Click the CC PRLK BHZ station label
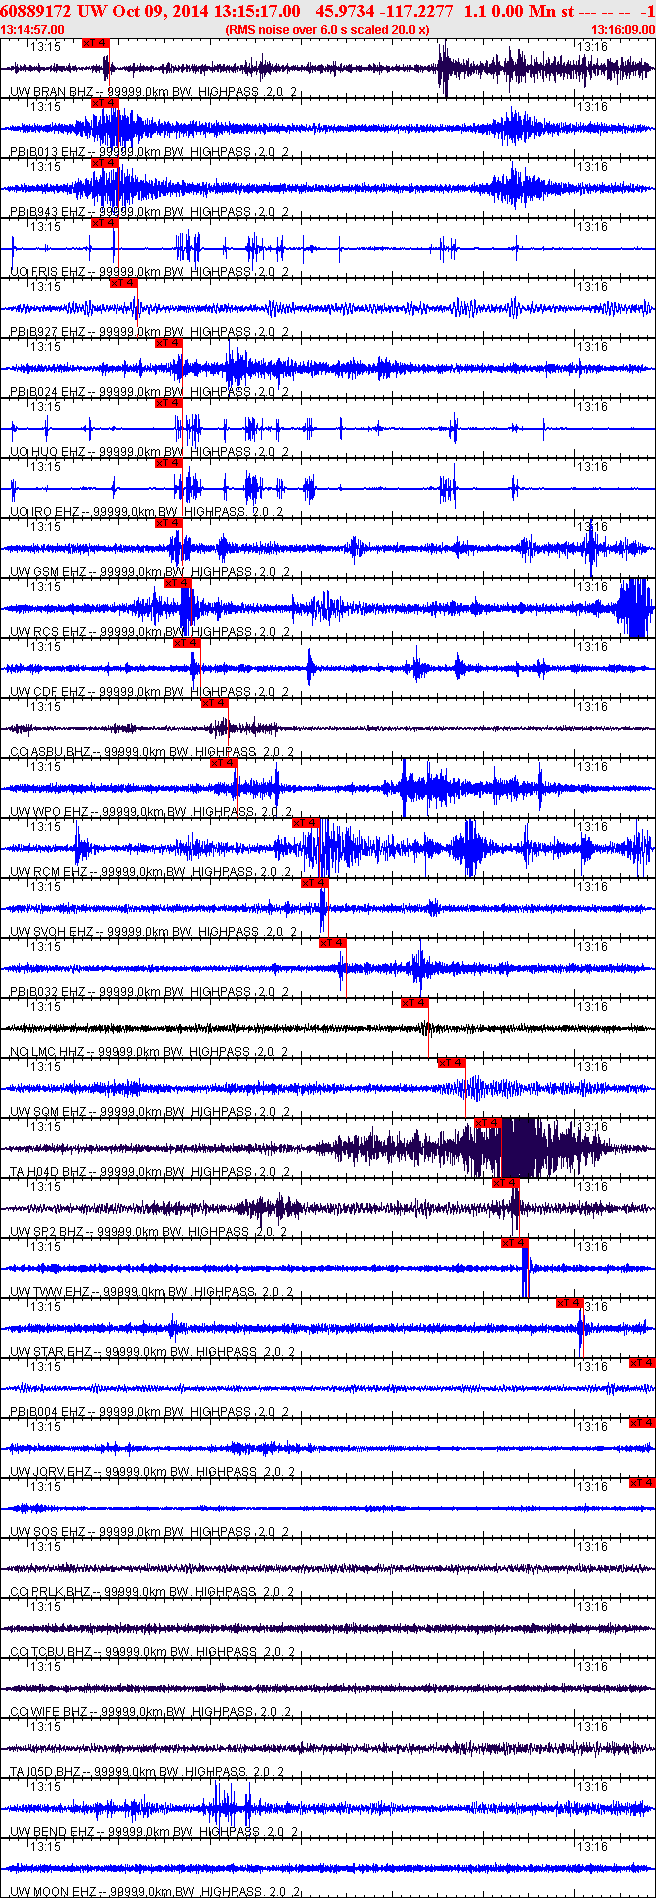Screen dimensions: 656x1898 click(x=50, y=1592)
